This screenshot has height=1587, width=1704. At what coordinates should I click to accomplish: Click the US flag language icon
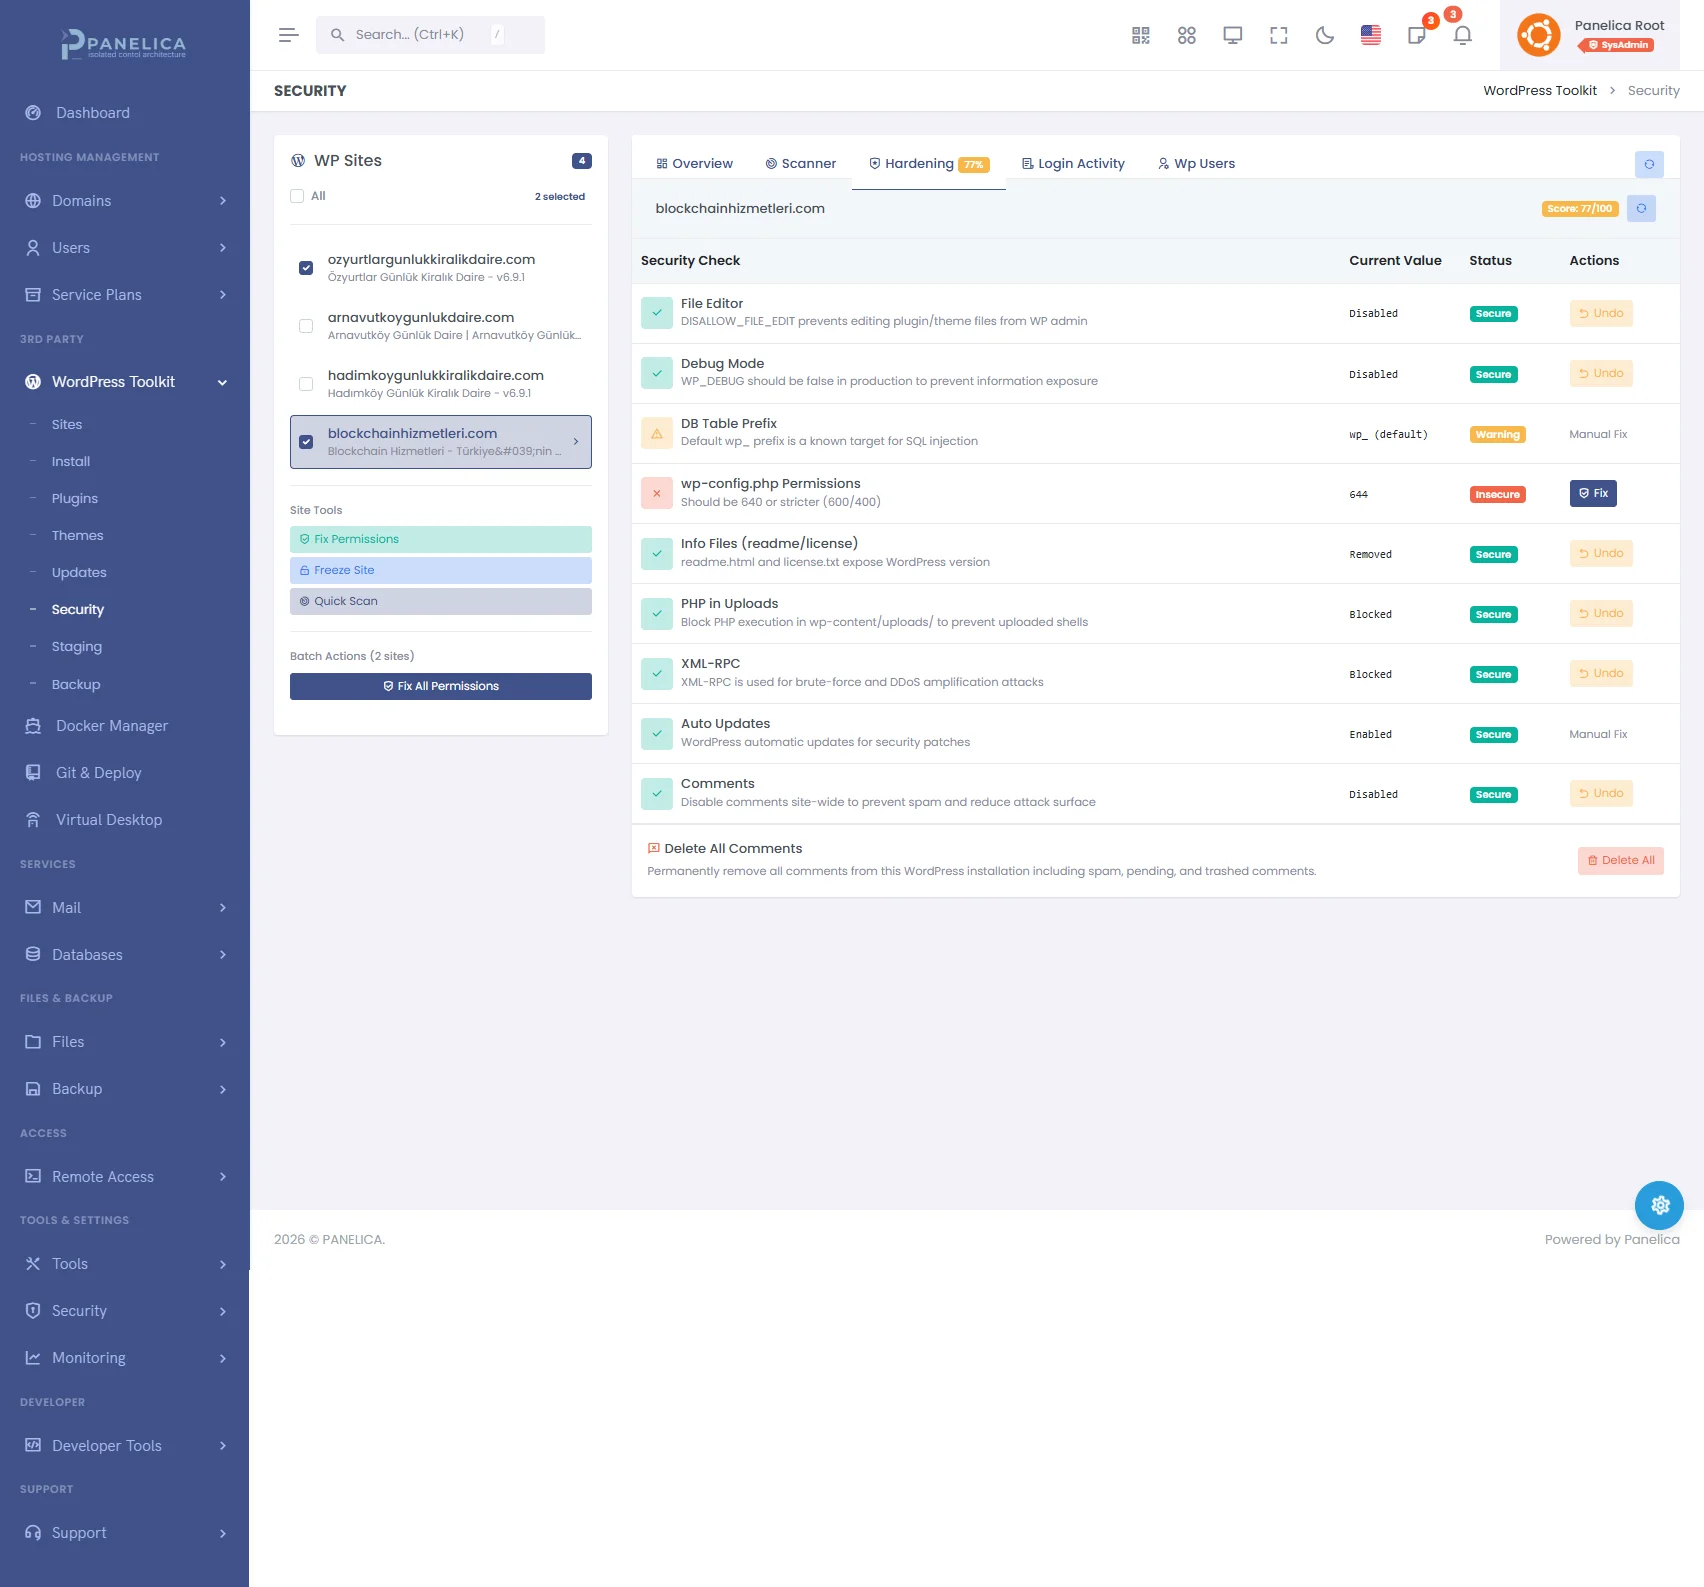click(x=1370, y=36)
